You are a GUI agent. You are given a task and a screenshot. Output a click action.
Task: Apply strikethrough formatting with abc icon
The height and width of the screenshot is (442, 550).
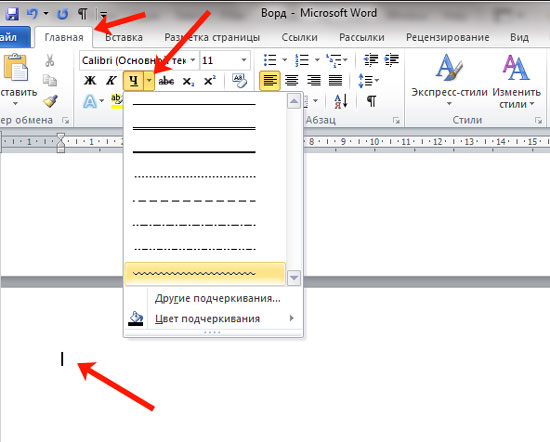pos(166,81)
